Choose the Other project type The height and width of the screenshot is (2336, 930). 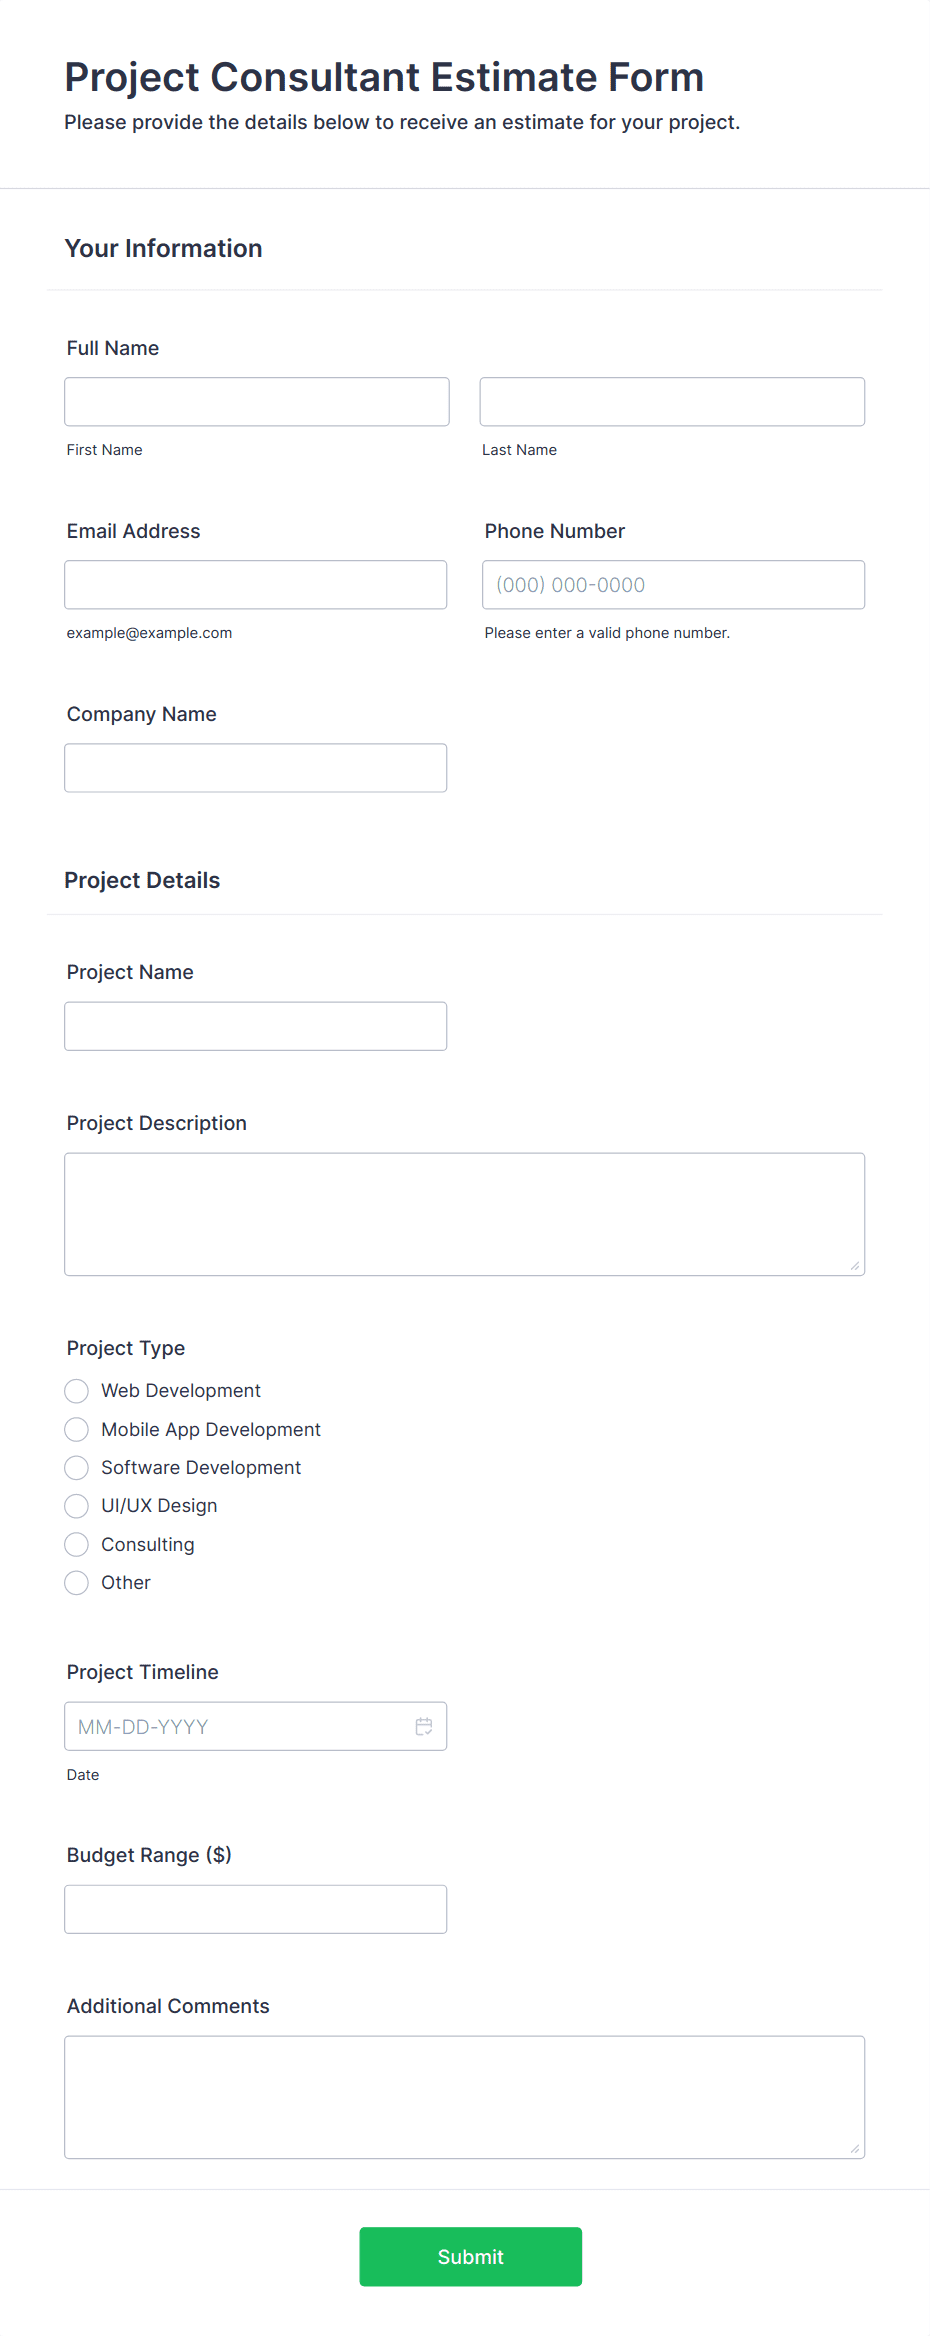click(76, 1582)
